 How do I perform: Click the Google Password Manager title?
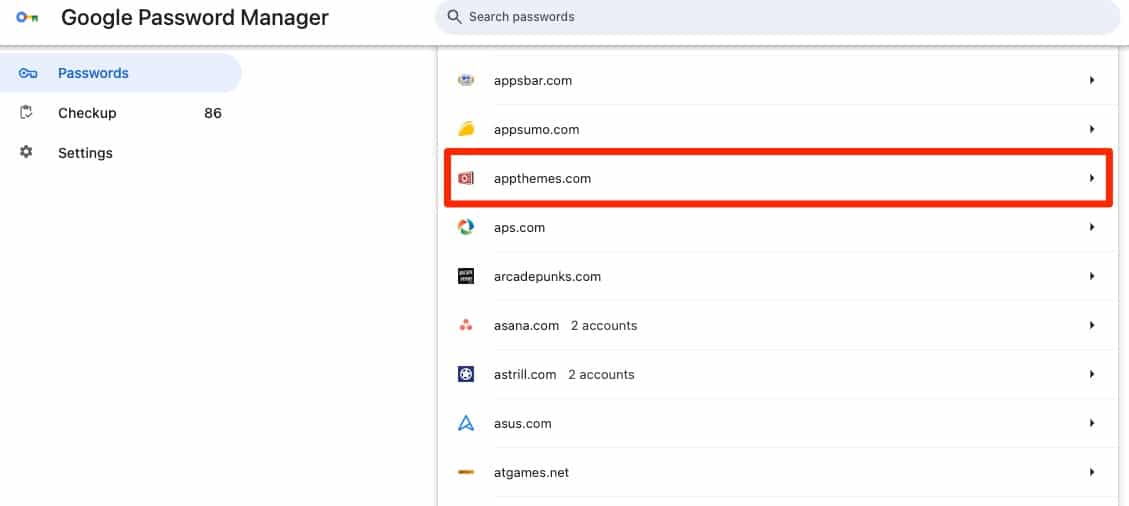[x=194, y=17]
